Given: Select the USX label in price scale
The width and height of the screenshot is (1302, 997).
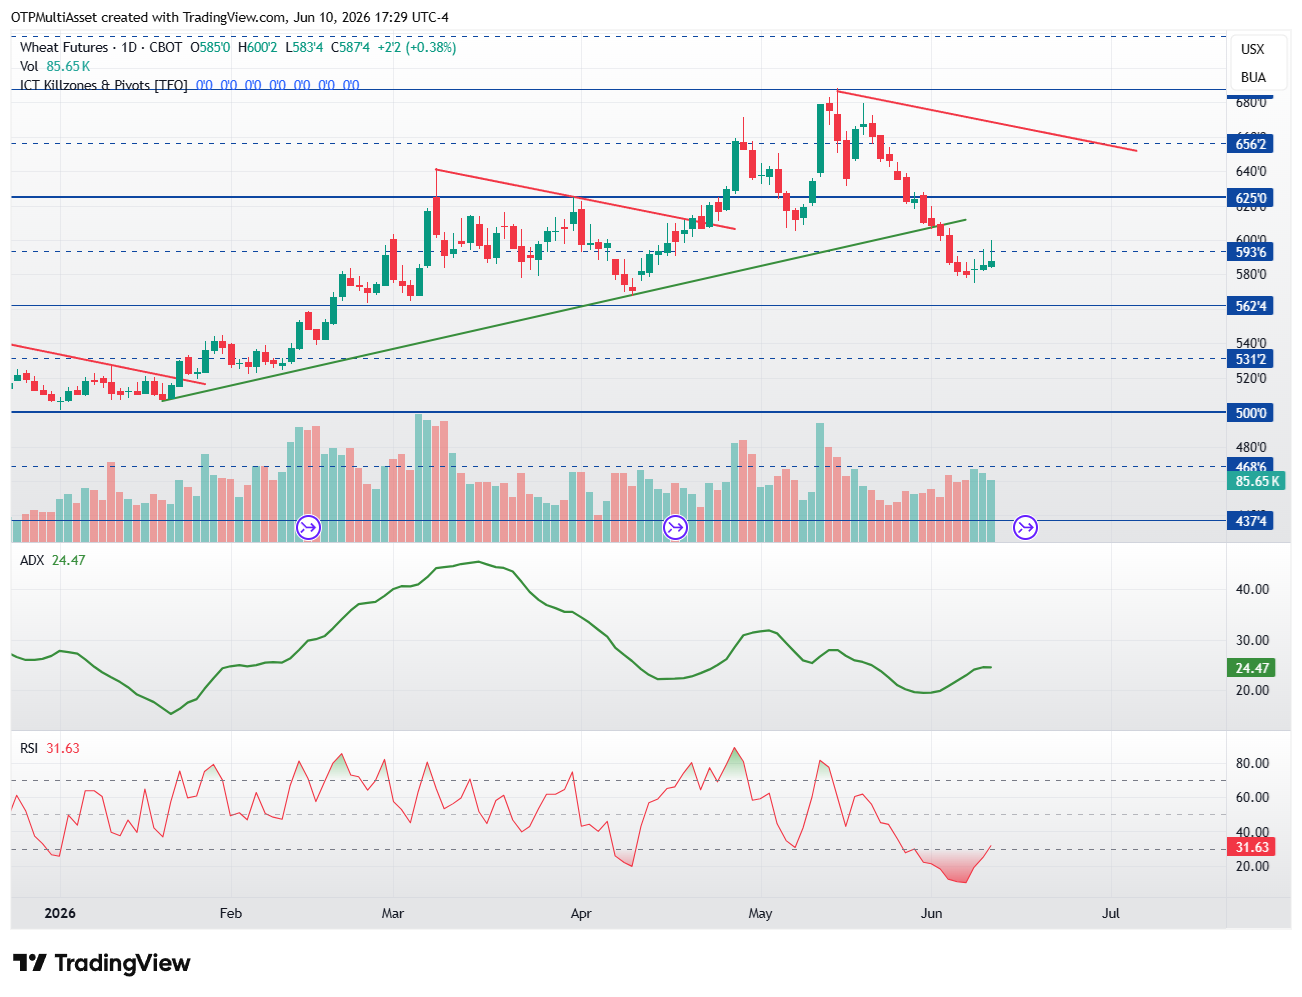Looking at the screenshot, I should [x=1252, y=49].
